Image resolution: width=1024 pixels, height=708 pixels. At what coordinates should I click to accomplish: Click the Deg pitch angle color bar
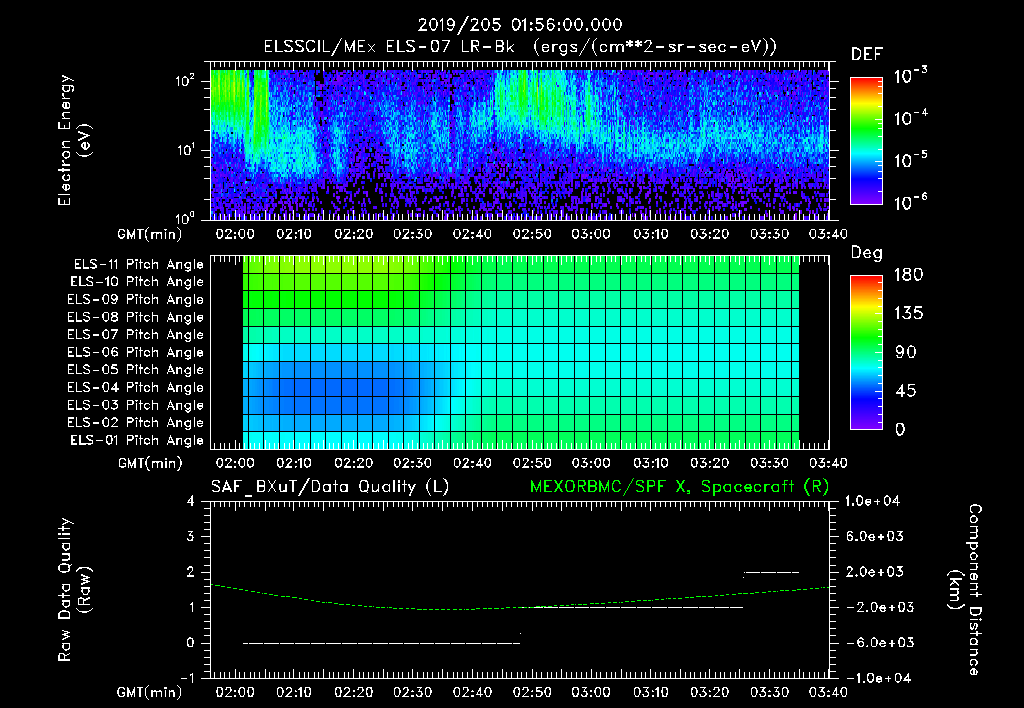point(866,353)
